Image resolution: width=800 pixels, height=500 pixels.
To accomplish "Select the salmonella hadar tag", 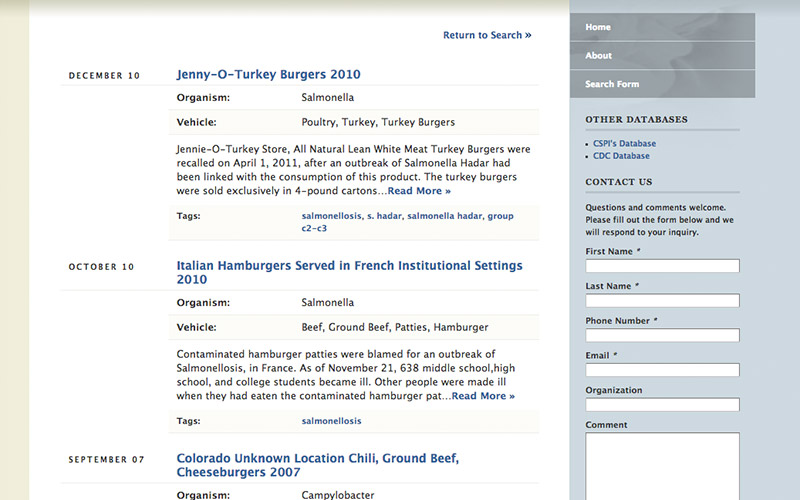I will pos(444,215).
